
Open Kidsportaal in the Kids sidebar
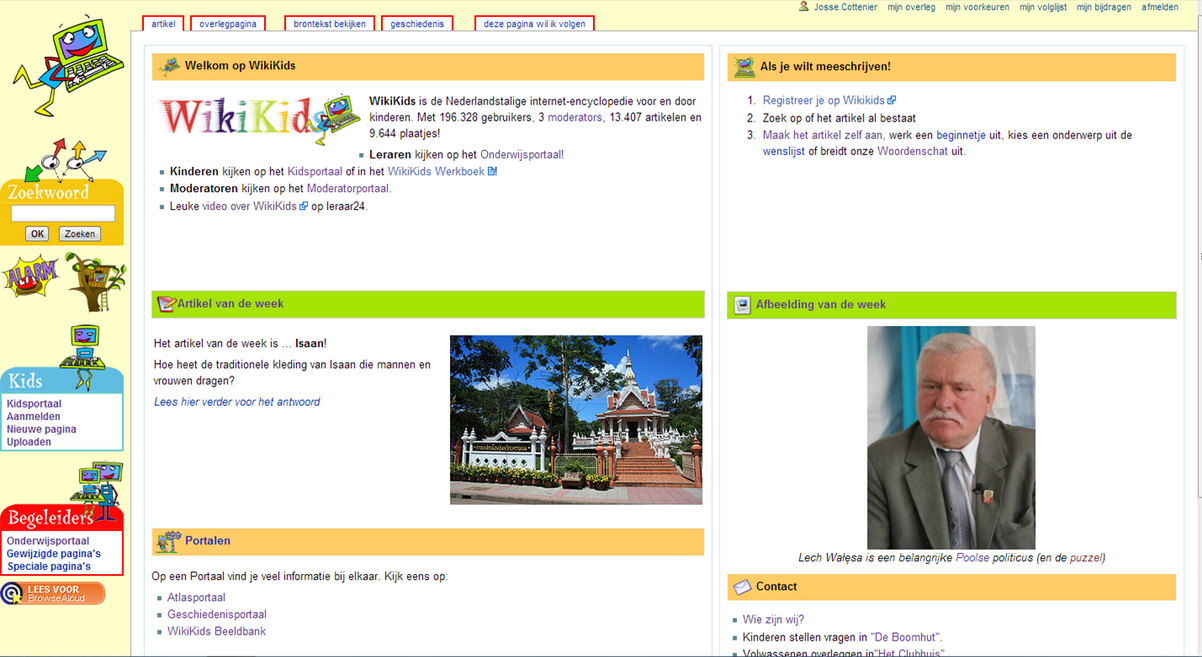[x=34, y=404]
